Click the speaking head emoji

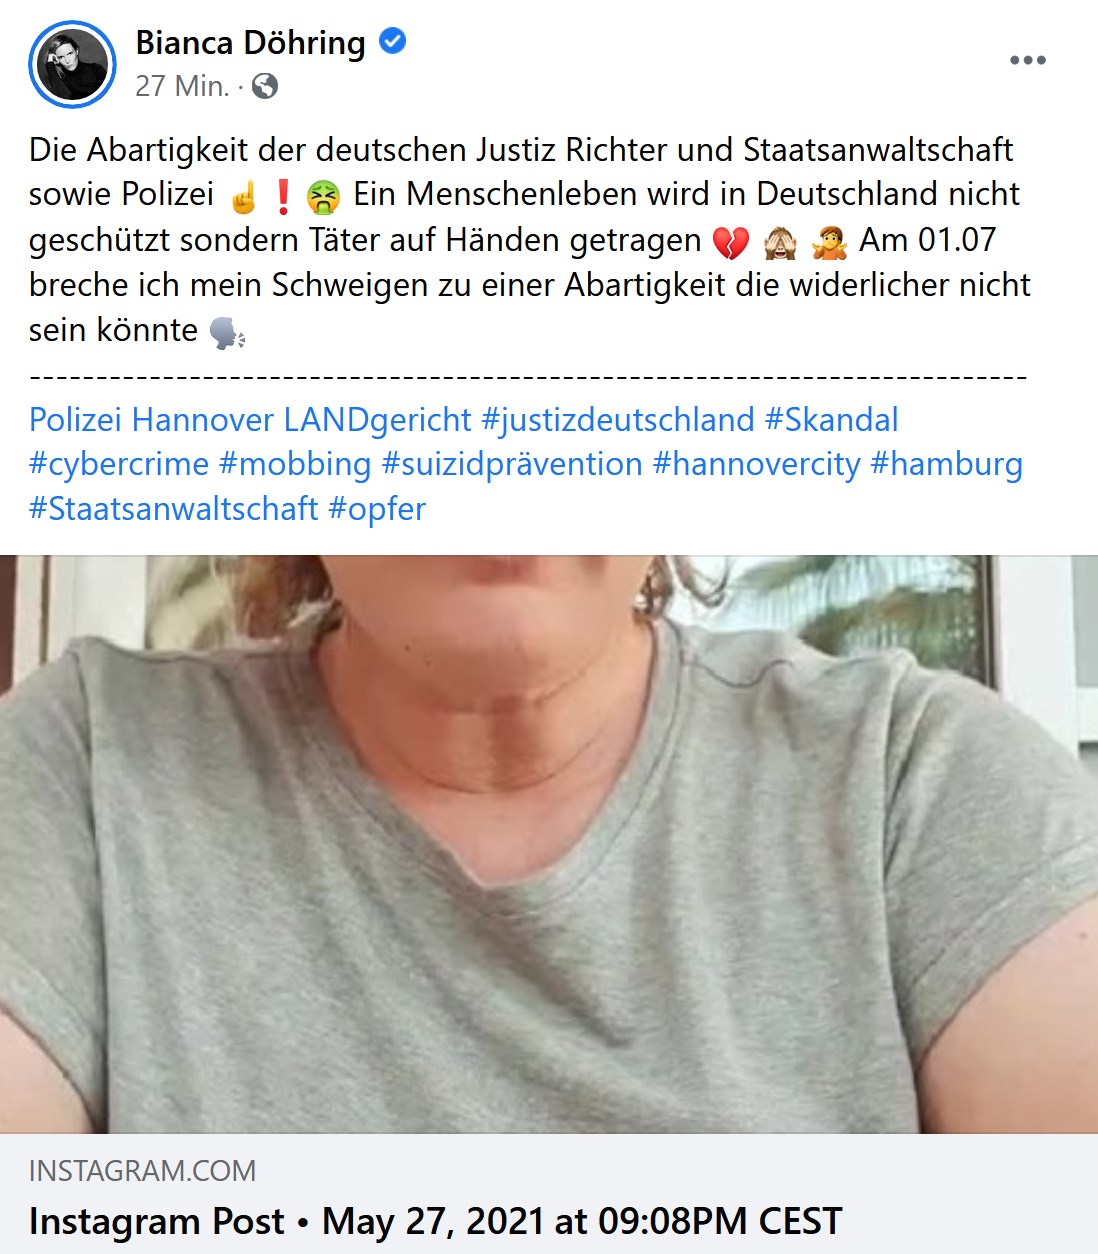[x=228, y=332]
